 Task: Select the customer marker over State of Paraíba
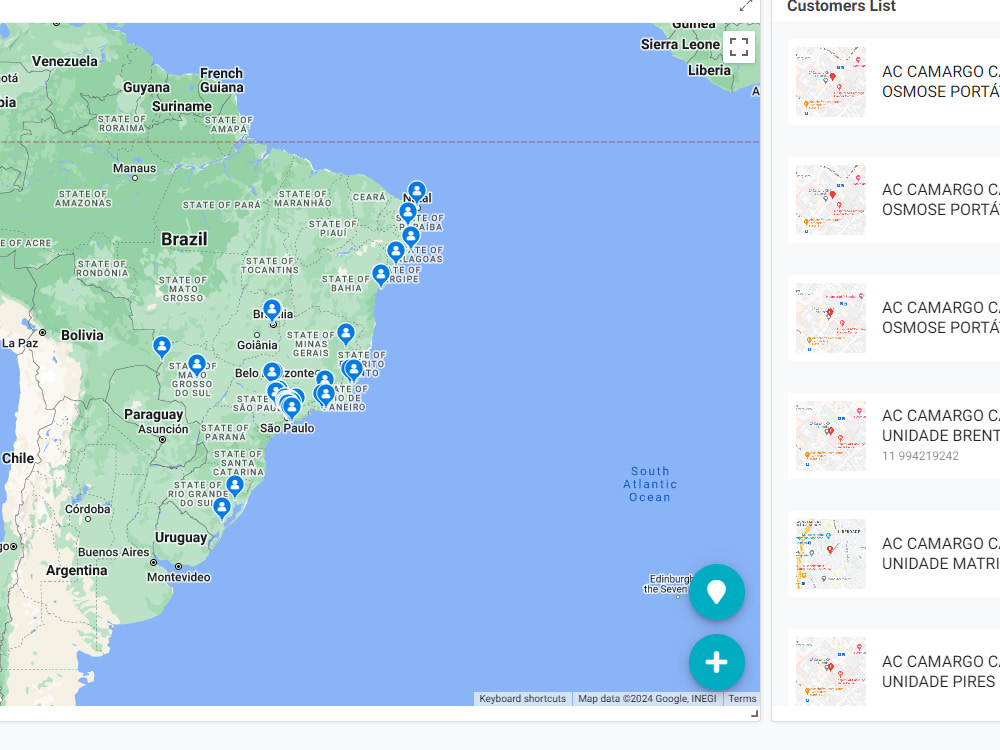[x=408, y=213]
